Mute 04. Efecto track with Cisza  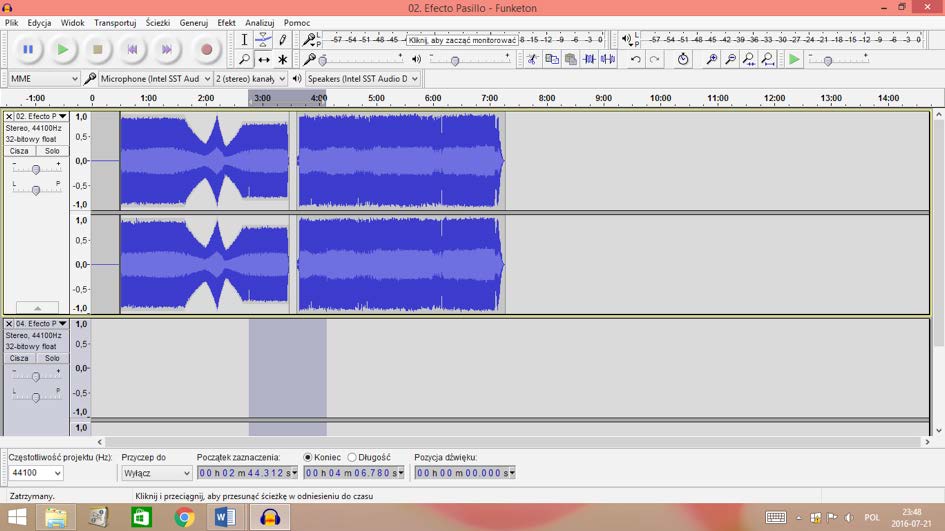pos(19,358)
